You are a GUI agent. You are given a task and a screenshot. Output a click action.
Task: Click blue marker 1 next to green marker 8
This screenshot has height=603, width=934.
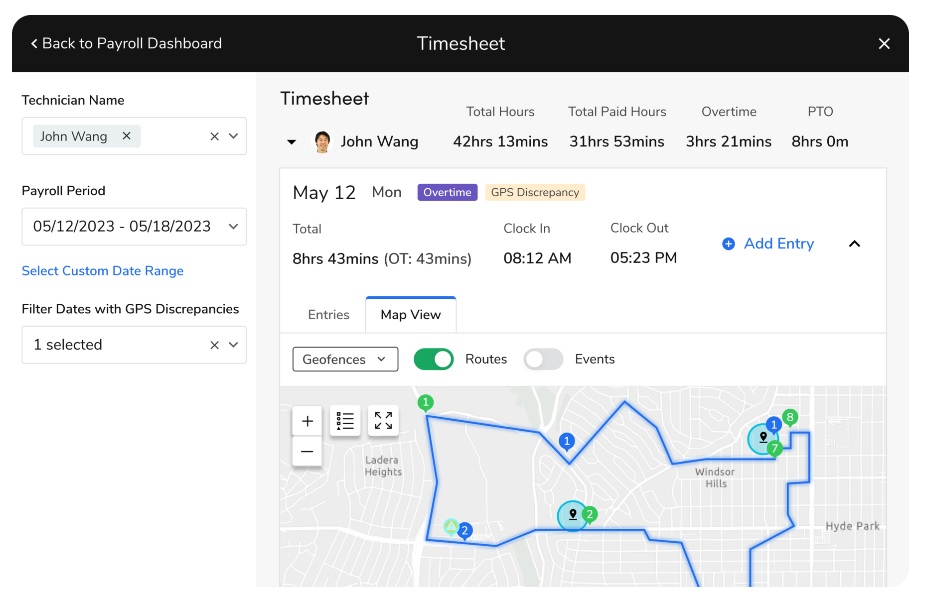[x=774, y=425]
